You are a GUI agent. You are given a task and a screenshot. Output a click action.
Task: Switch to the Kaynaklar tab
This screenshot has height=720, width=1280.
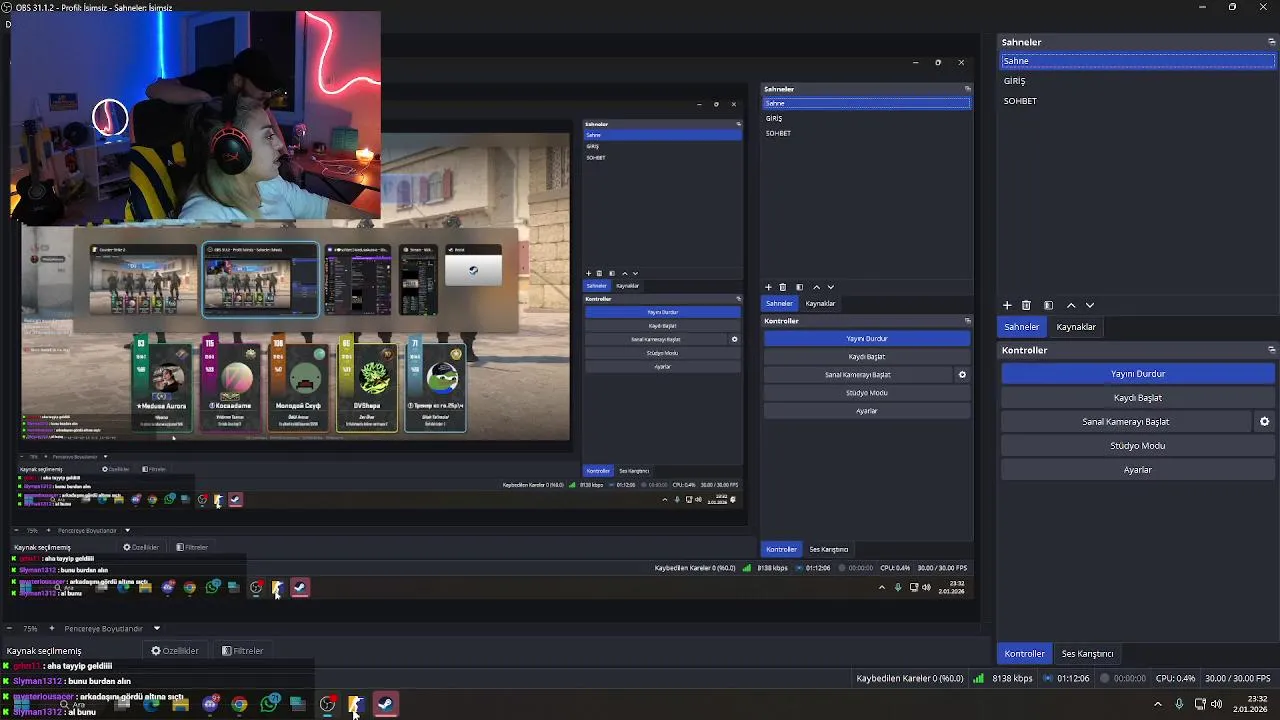pos(1076,327)
